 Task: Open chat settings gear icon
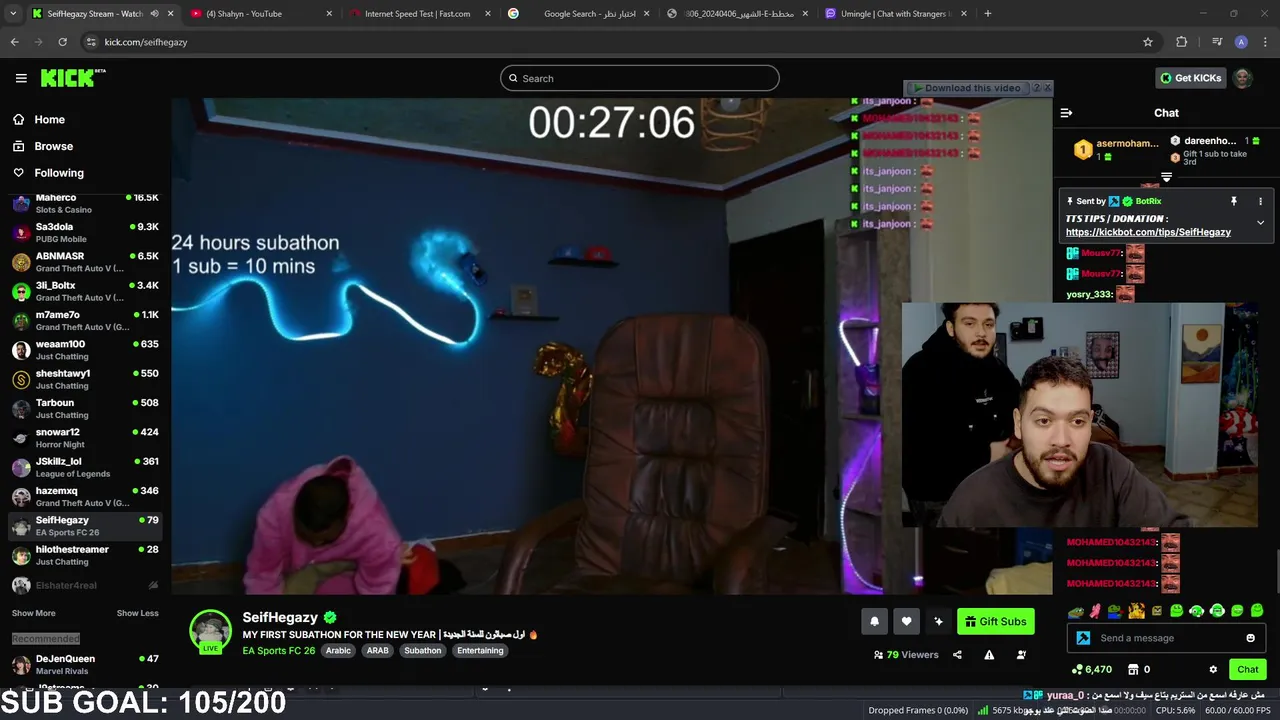tap(1213, 669)
